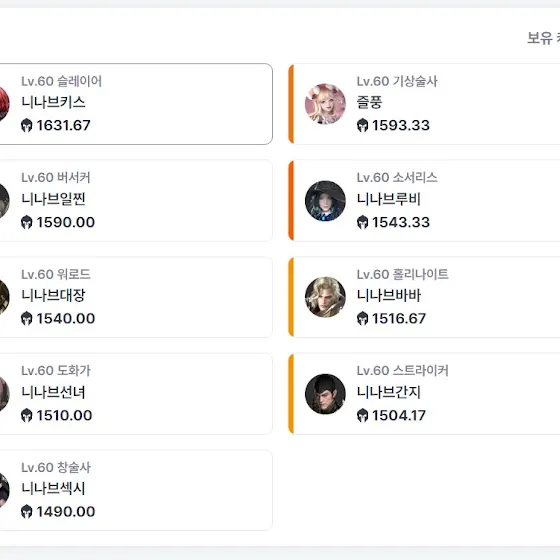Click helmet icon beside 1631.67
This screenshot has height=560, width=560.
click(x=27, y=125)
